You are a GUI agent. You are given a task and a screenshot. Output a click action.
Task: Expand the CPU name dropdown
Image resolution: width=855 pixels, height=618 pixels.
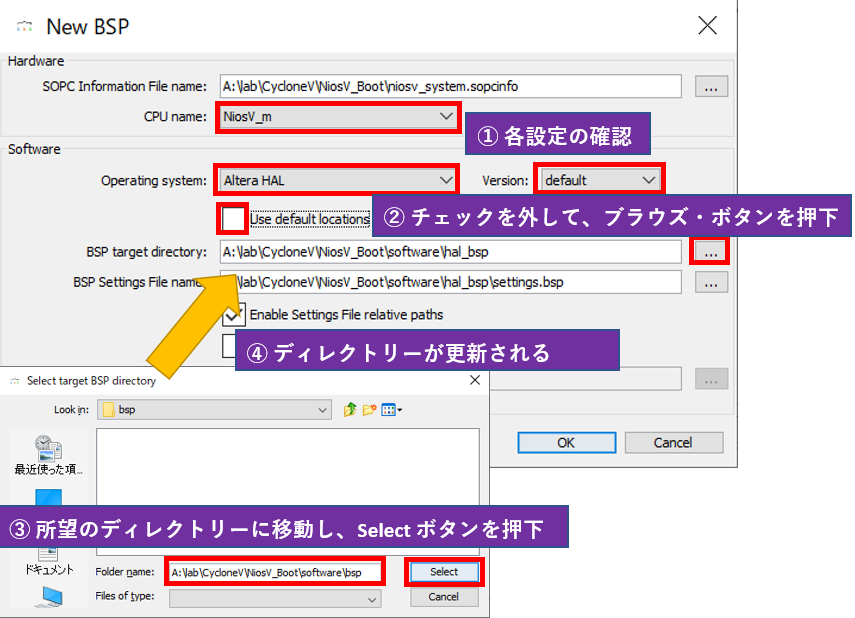336,117
